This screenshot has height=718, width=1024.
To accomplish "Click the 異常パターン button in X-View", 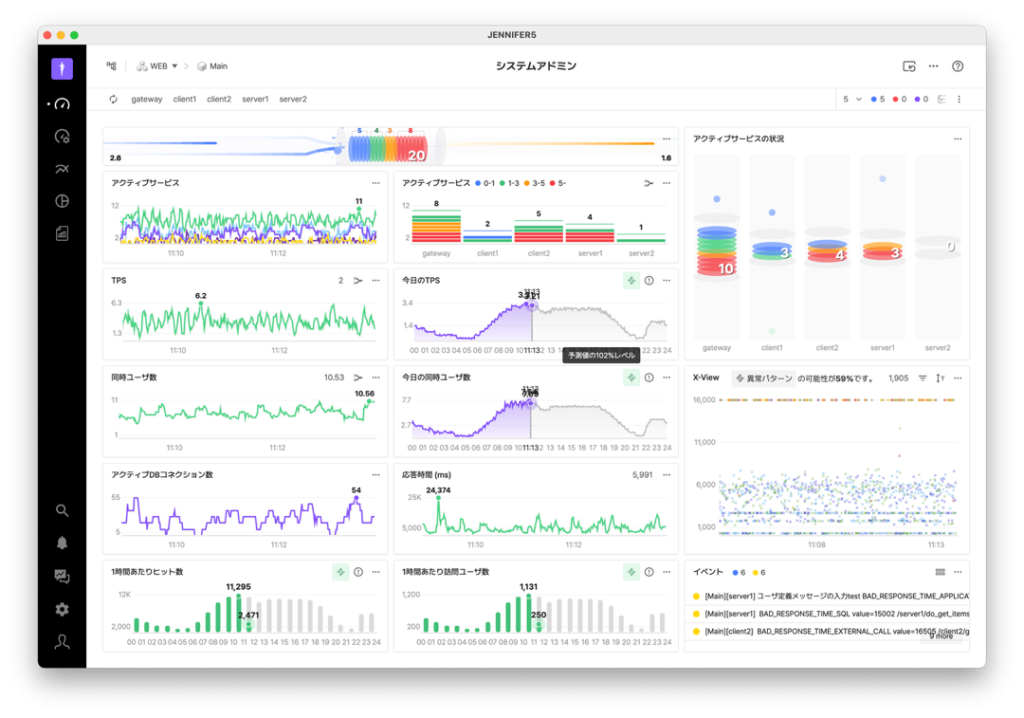I will [x=763, y=378].
